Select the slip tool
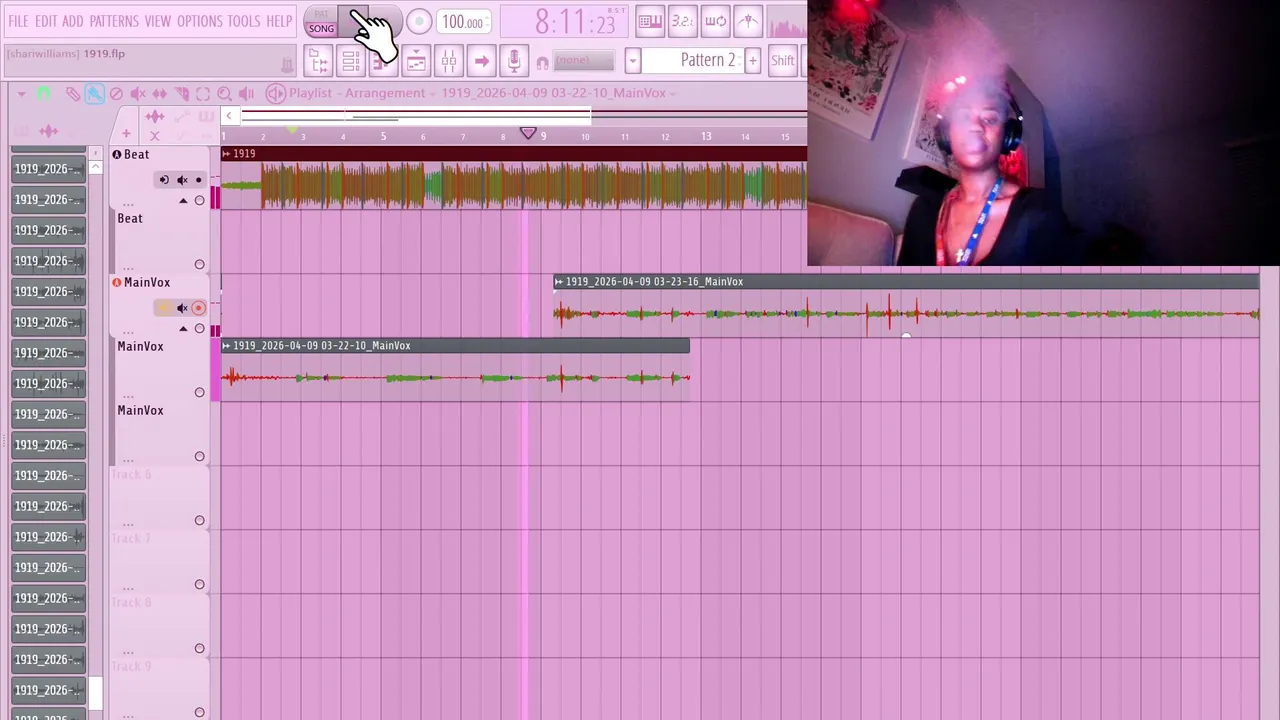This screenshot has width=1280, height=720. point(160,94)
